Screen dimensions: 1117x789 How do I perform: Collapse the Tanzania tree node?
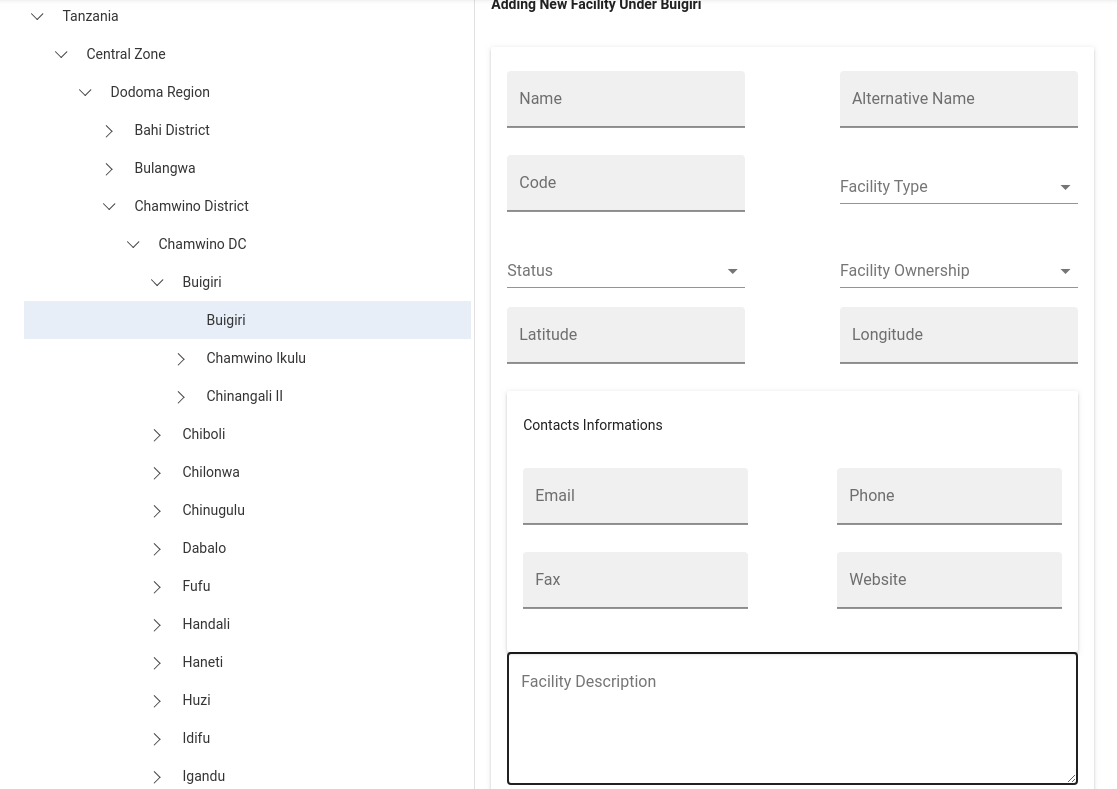(38, 16)
